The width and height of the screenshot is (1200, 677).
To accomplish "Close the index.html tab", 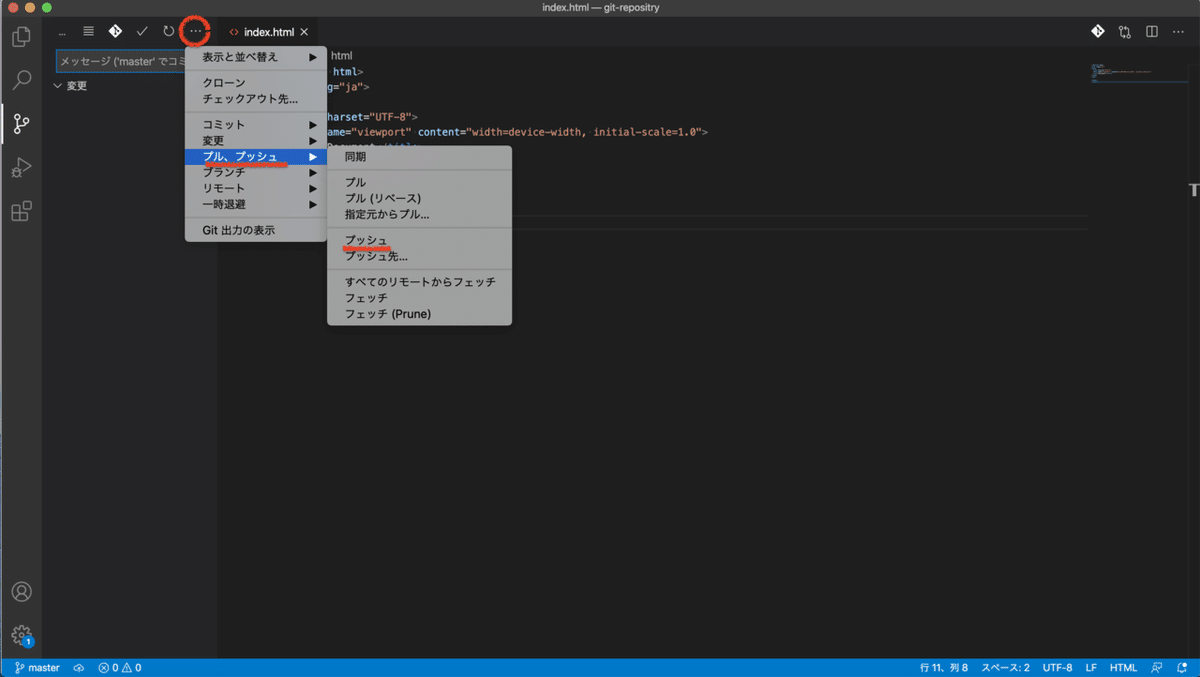I will (304, 32).
